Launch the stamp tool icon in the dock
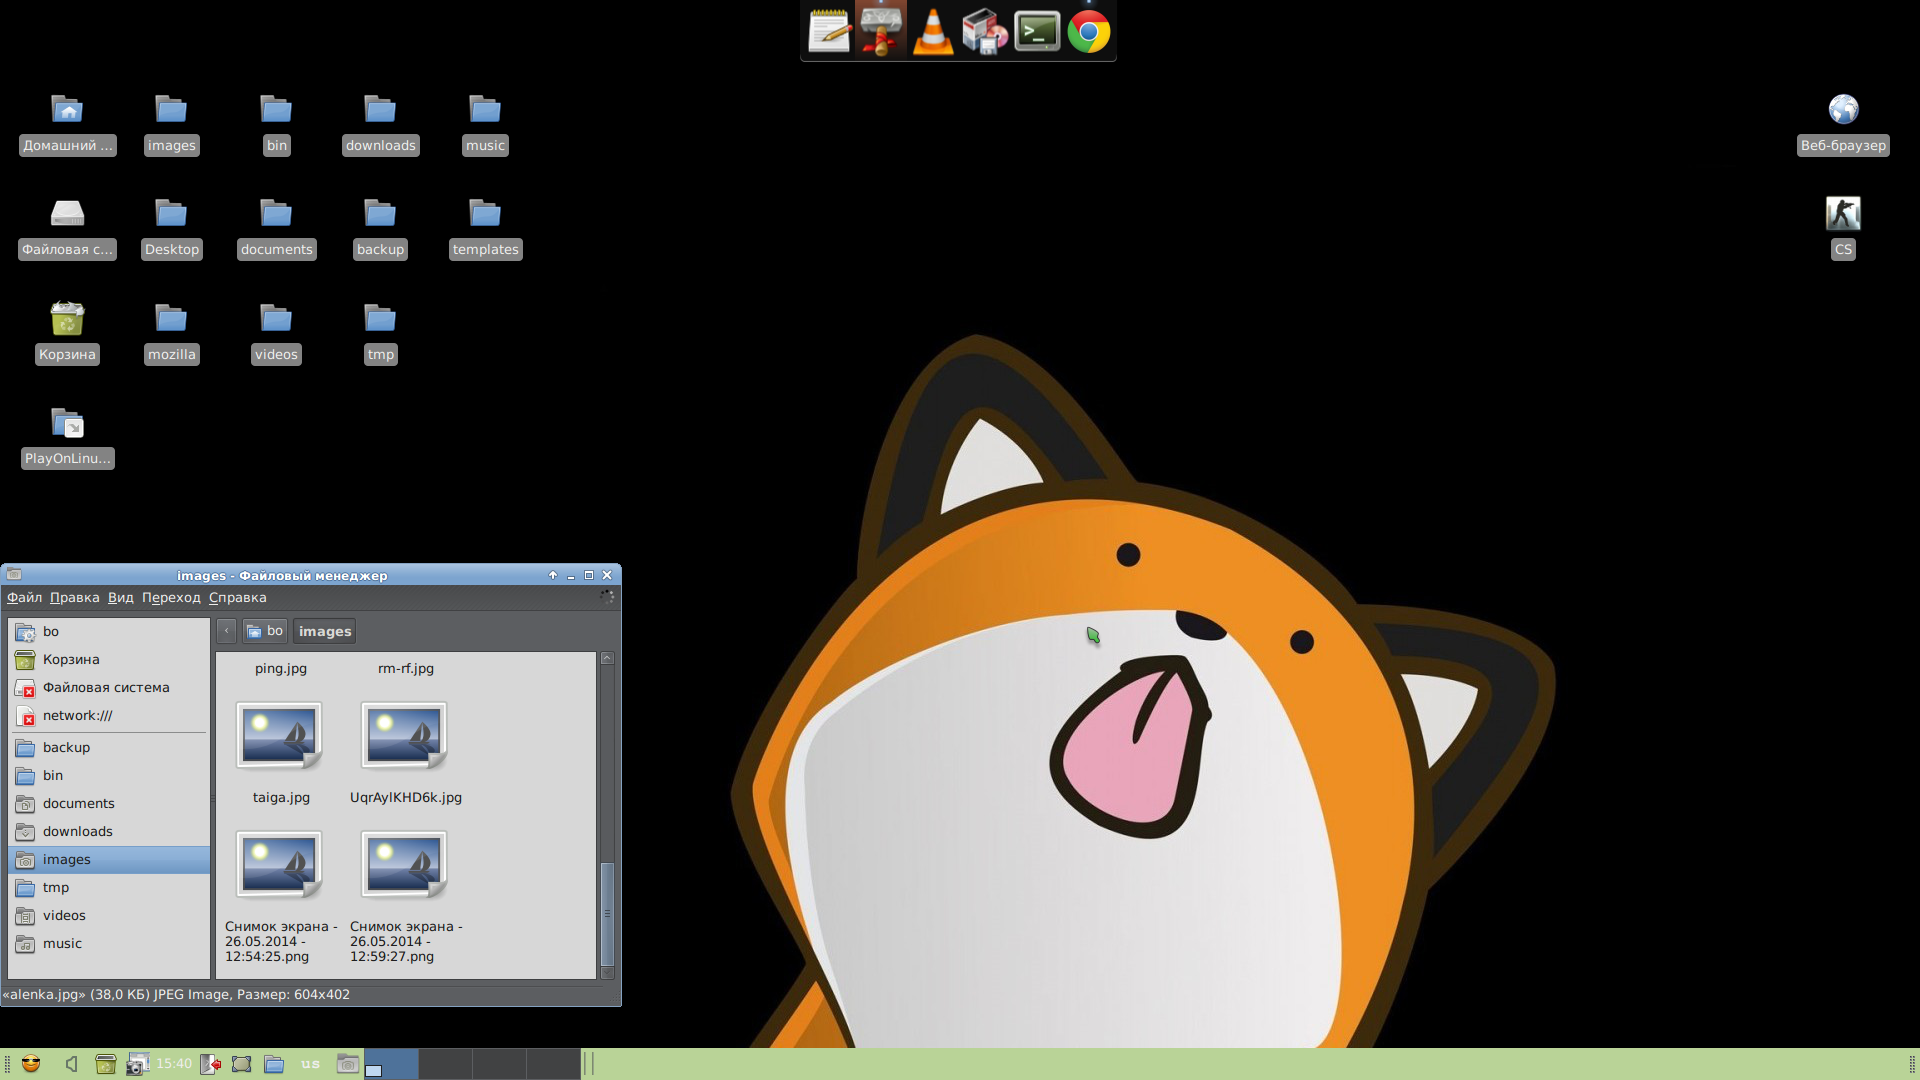Image resolution: width=1920 pixels, height=1080 pixels. click(881, 30)
